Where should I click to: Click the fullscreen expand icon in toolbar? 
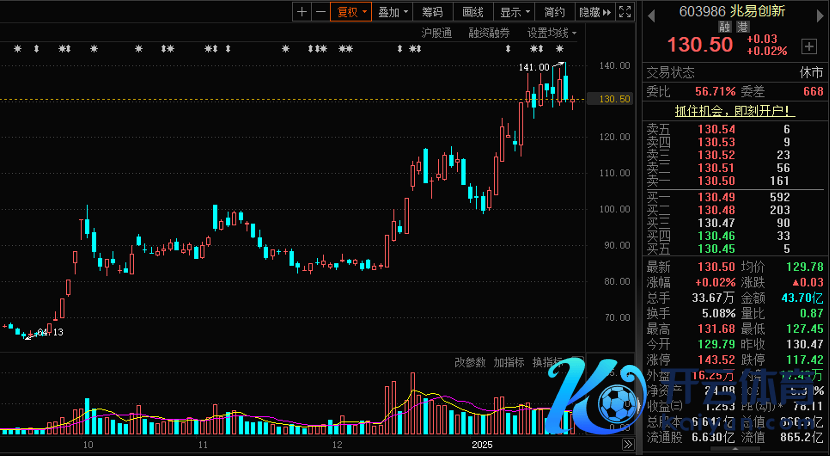point(624,12)
